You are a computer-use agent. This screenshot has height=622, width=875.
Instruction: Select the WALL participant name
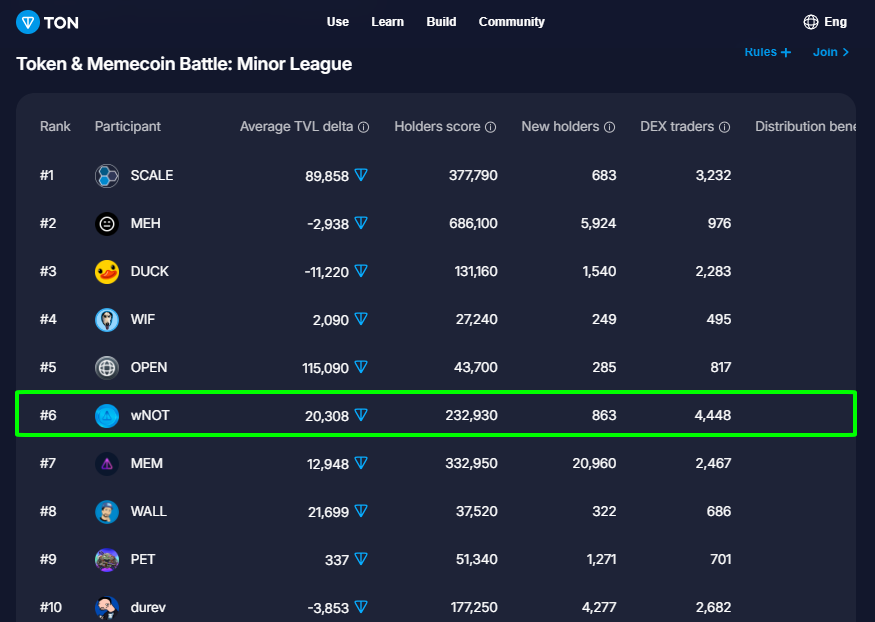pos(148,512)
